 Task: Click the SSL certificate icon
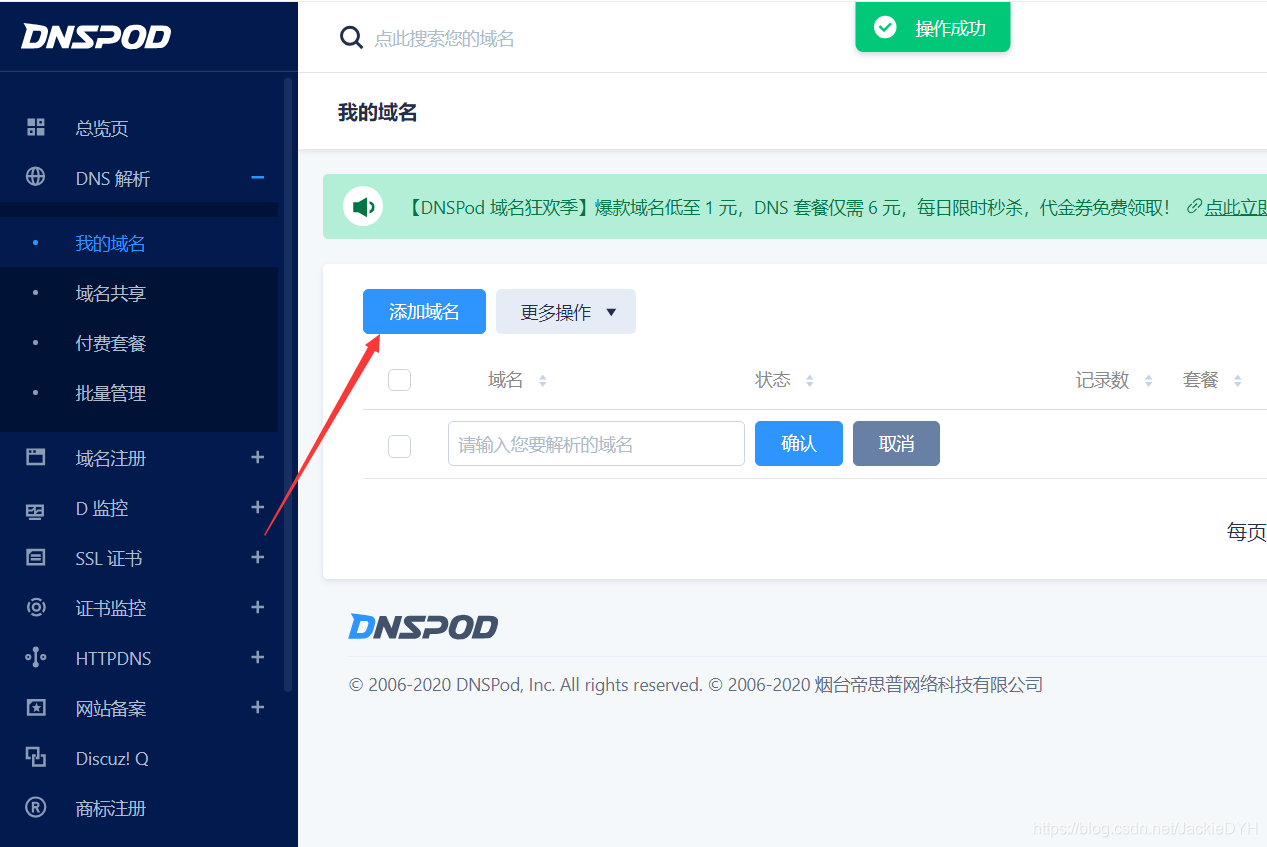tap(36, 557)
